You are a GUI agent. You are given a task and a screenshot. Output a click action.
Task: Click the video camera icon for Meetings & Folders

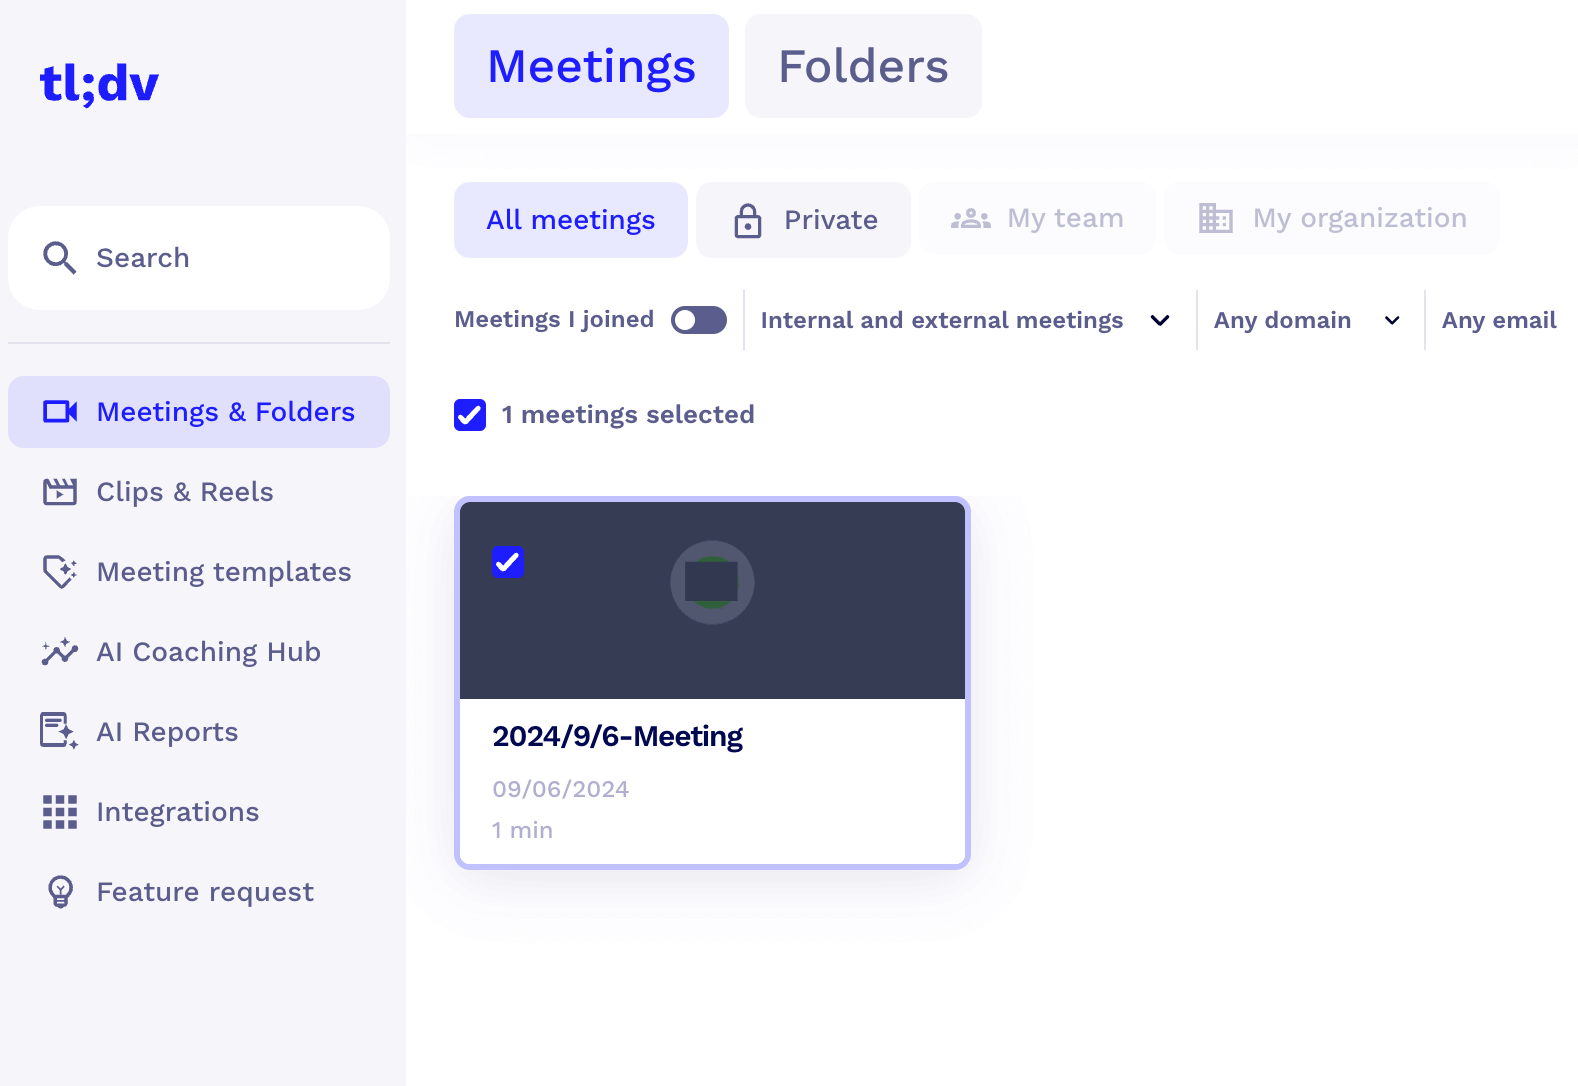point(60,412)
